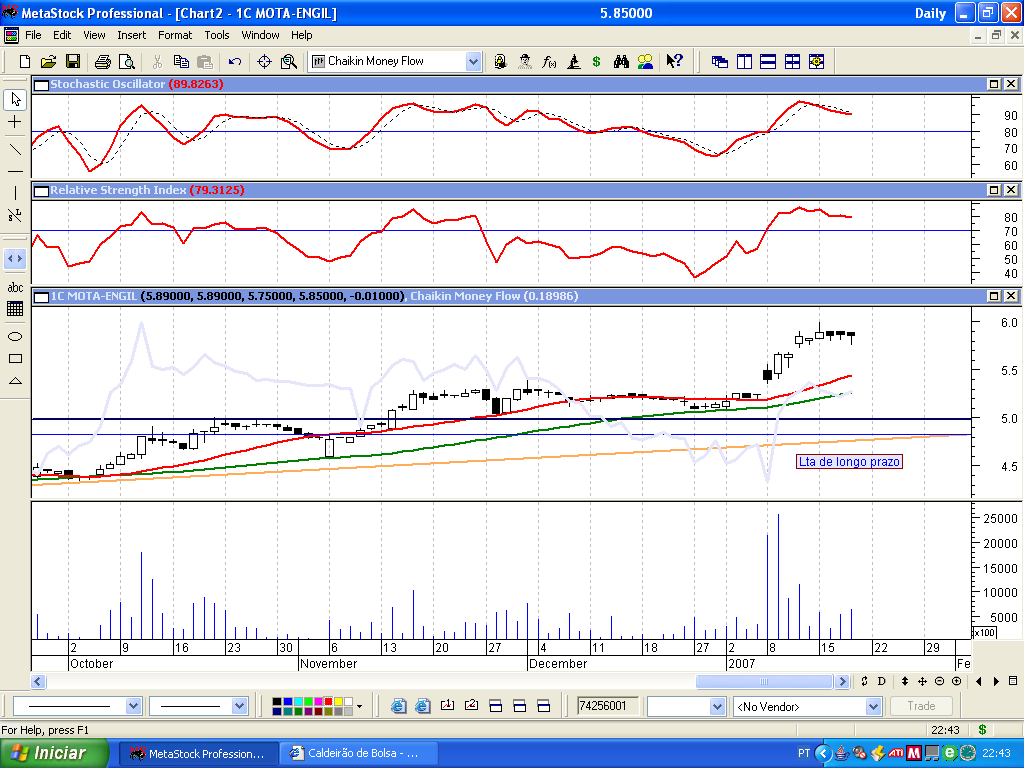Screen dimensions: 1024x768
Task: Click the Trade button
Action: click(921, 706)
